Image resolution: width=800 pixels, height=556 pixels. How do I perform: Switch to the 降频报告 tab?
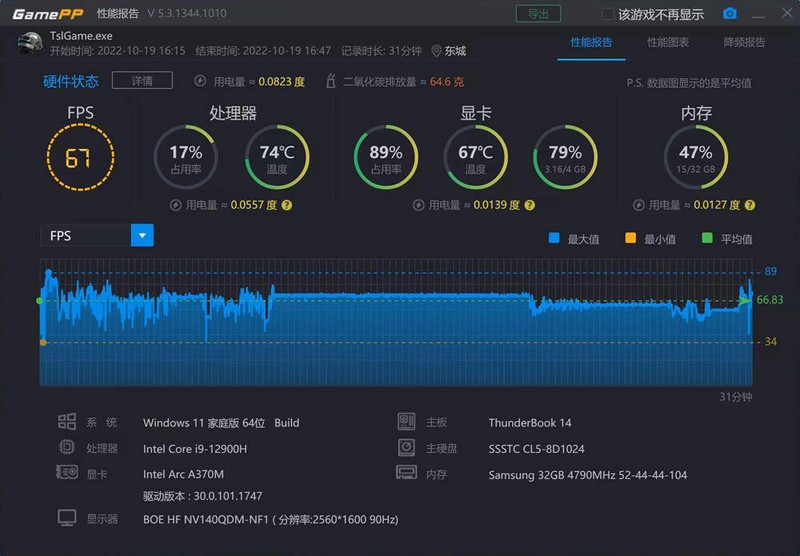tap(744, 42)
